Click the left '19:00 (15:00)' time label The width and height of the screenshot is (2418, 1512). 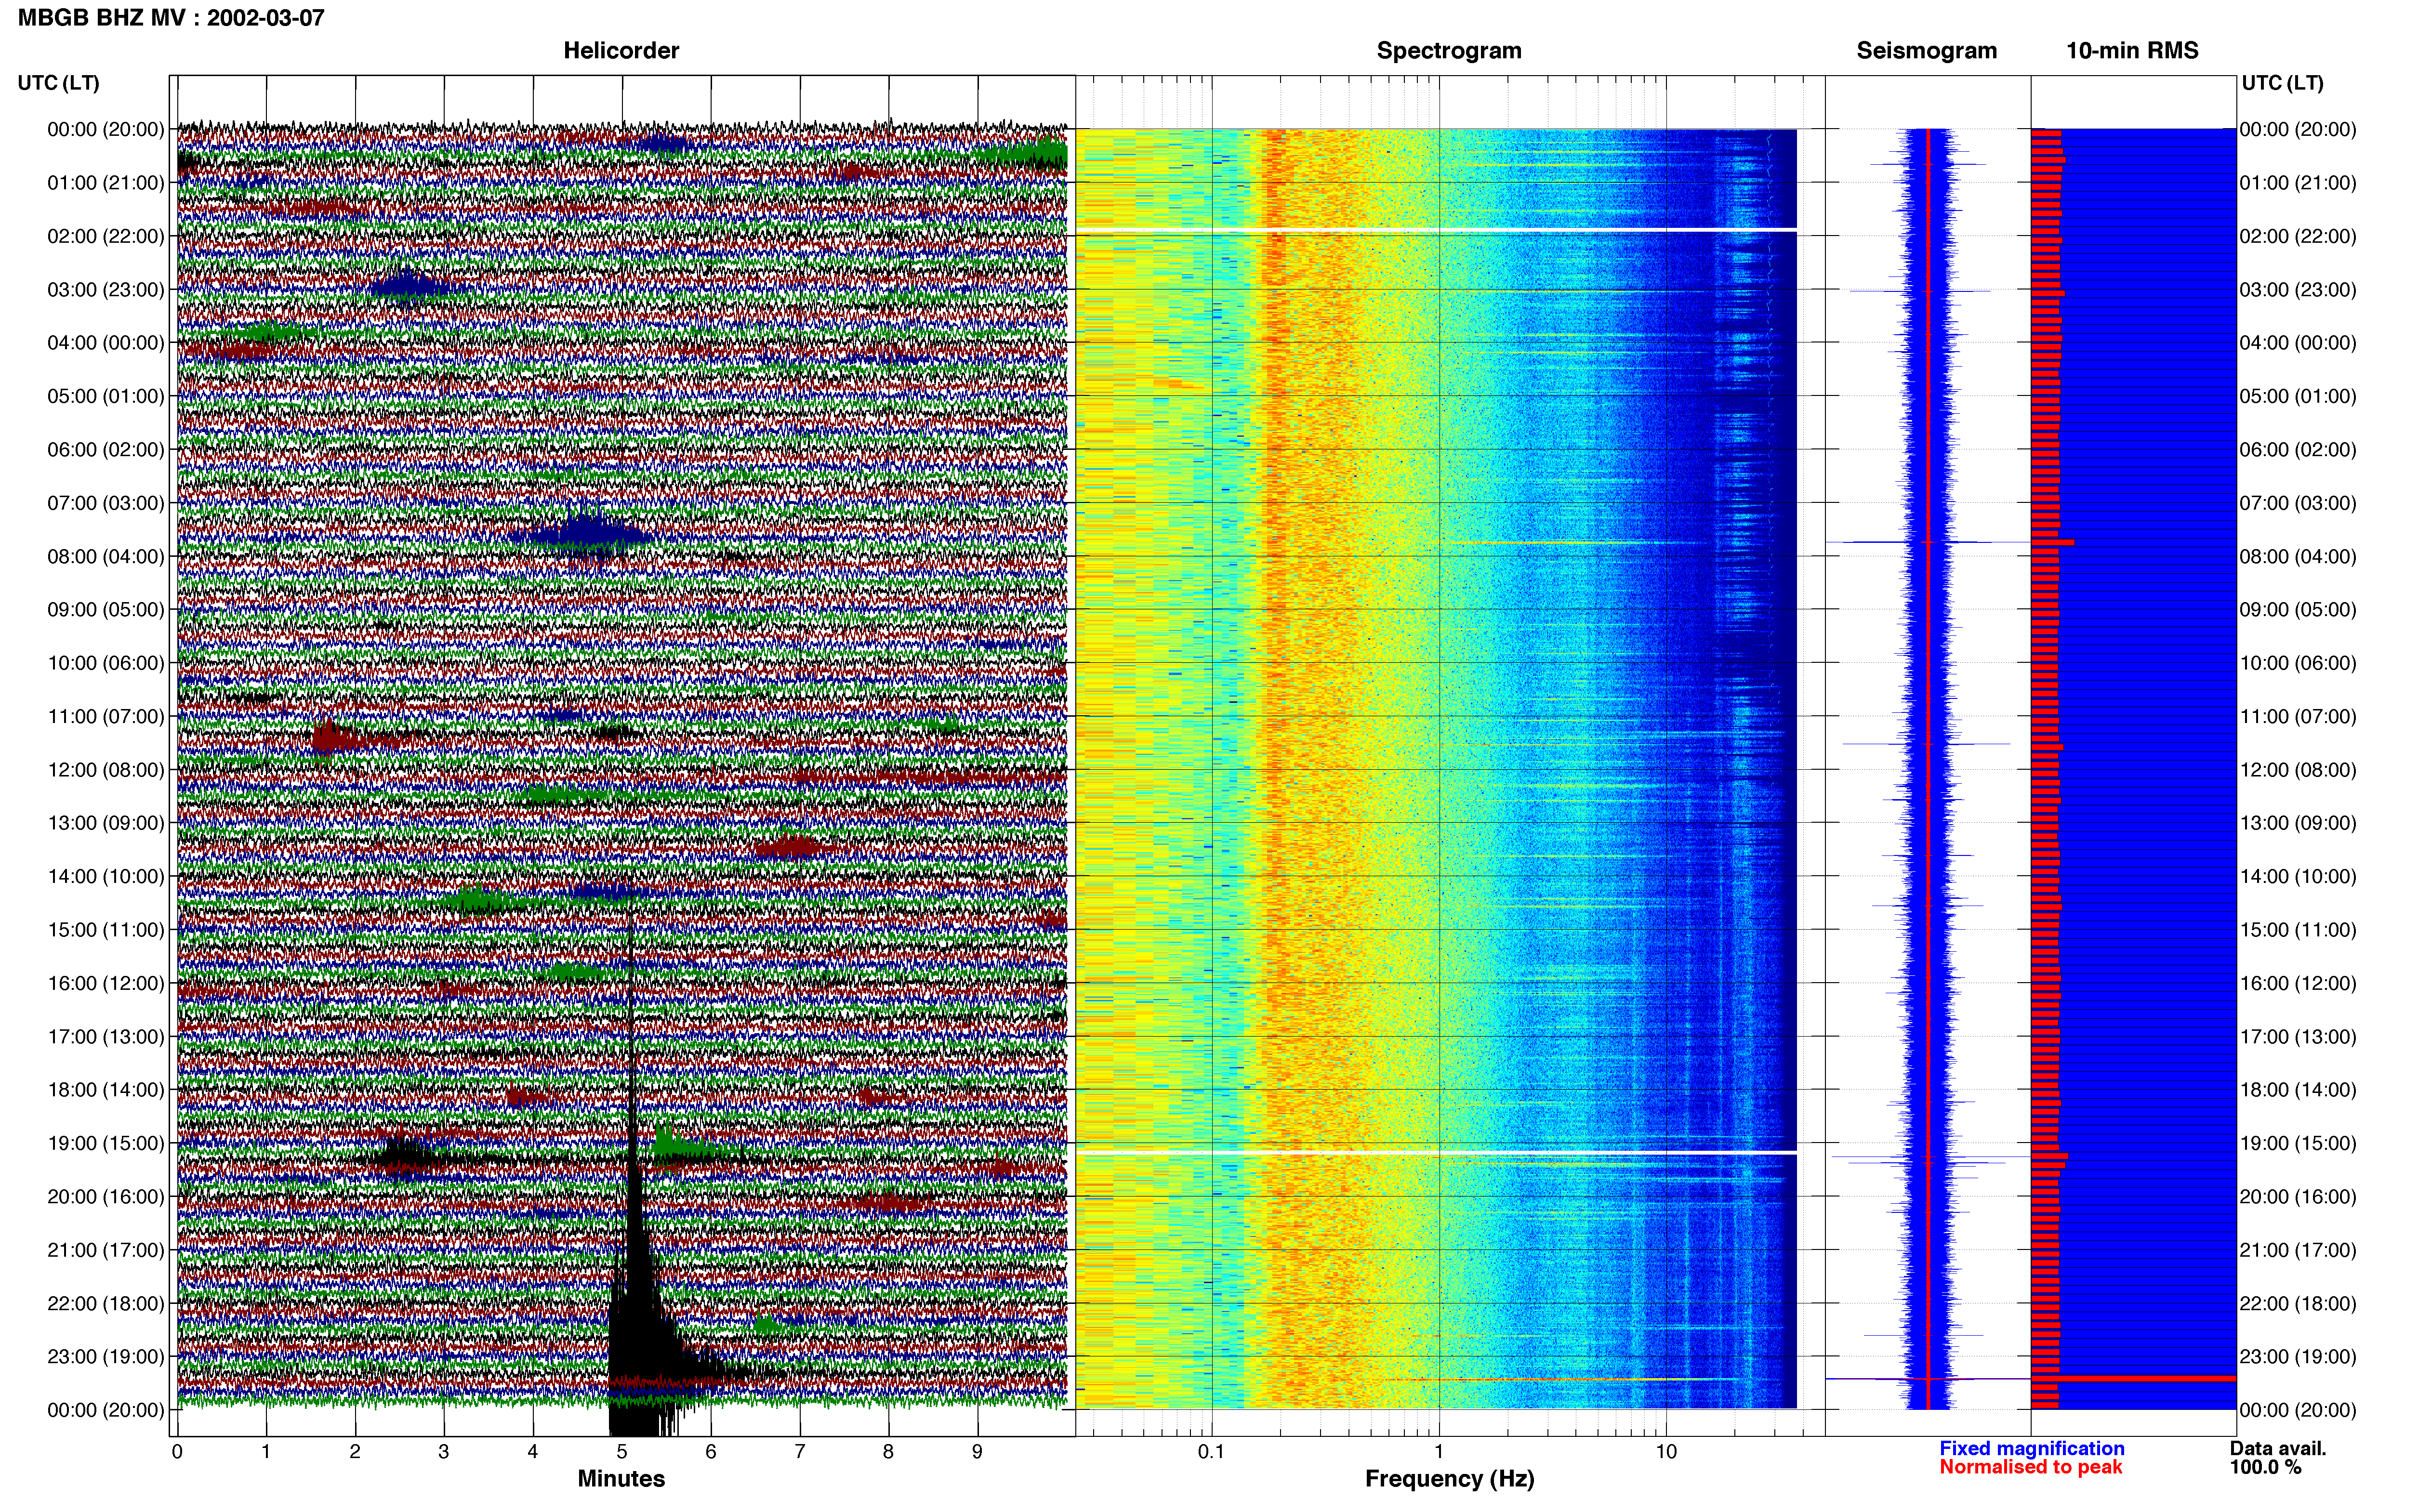pyautogui.click(x=106, y=1143)
